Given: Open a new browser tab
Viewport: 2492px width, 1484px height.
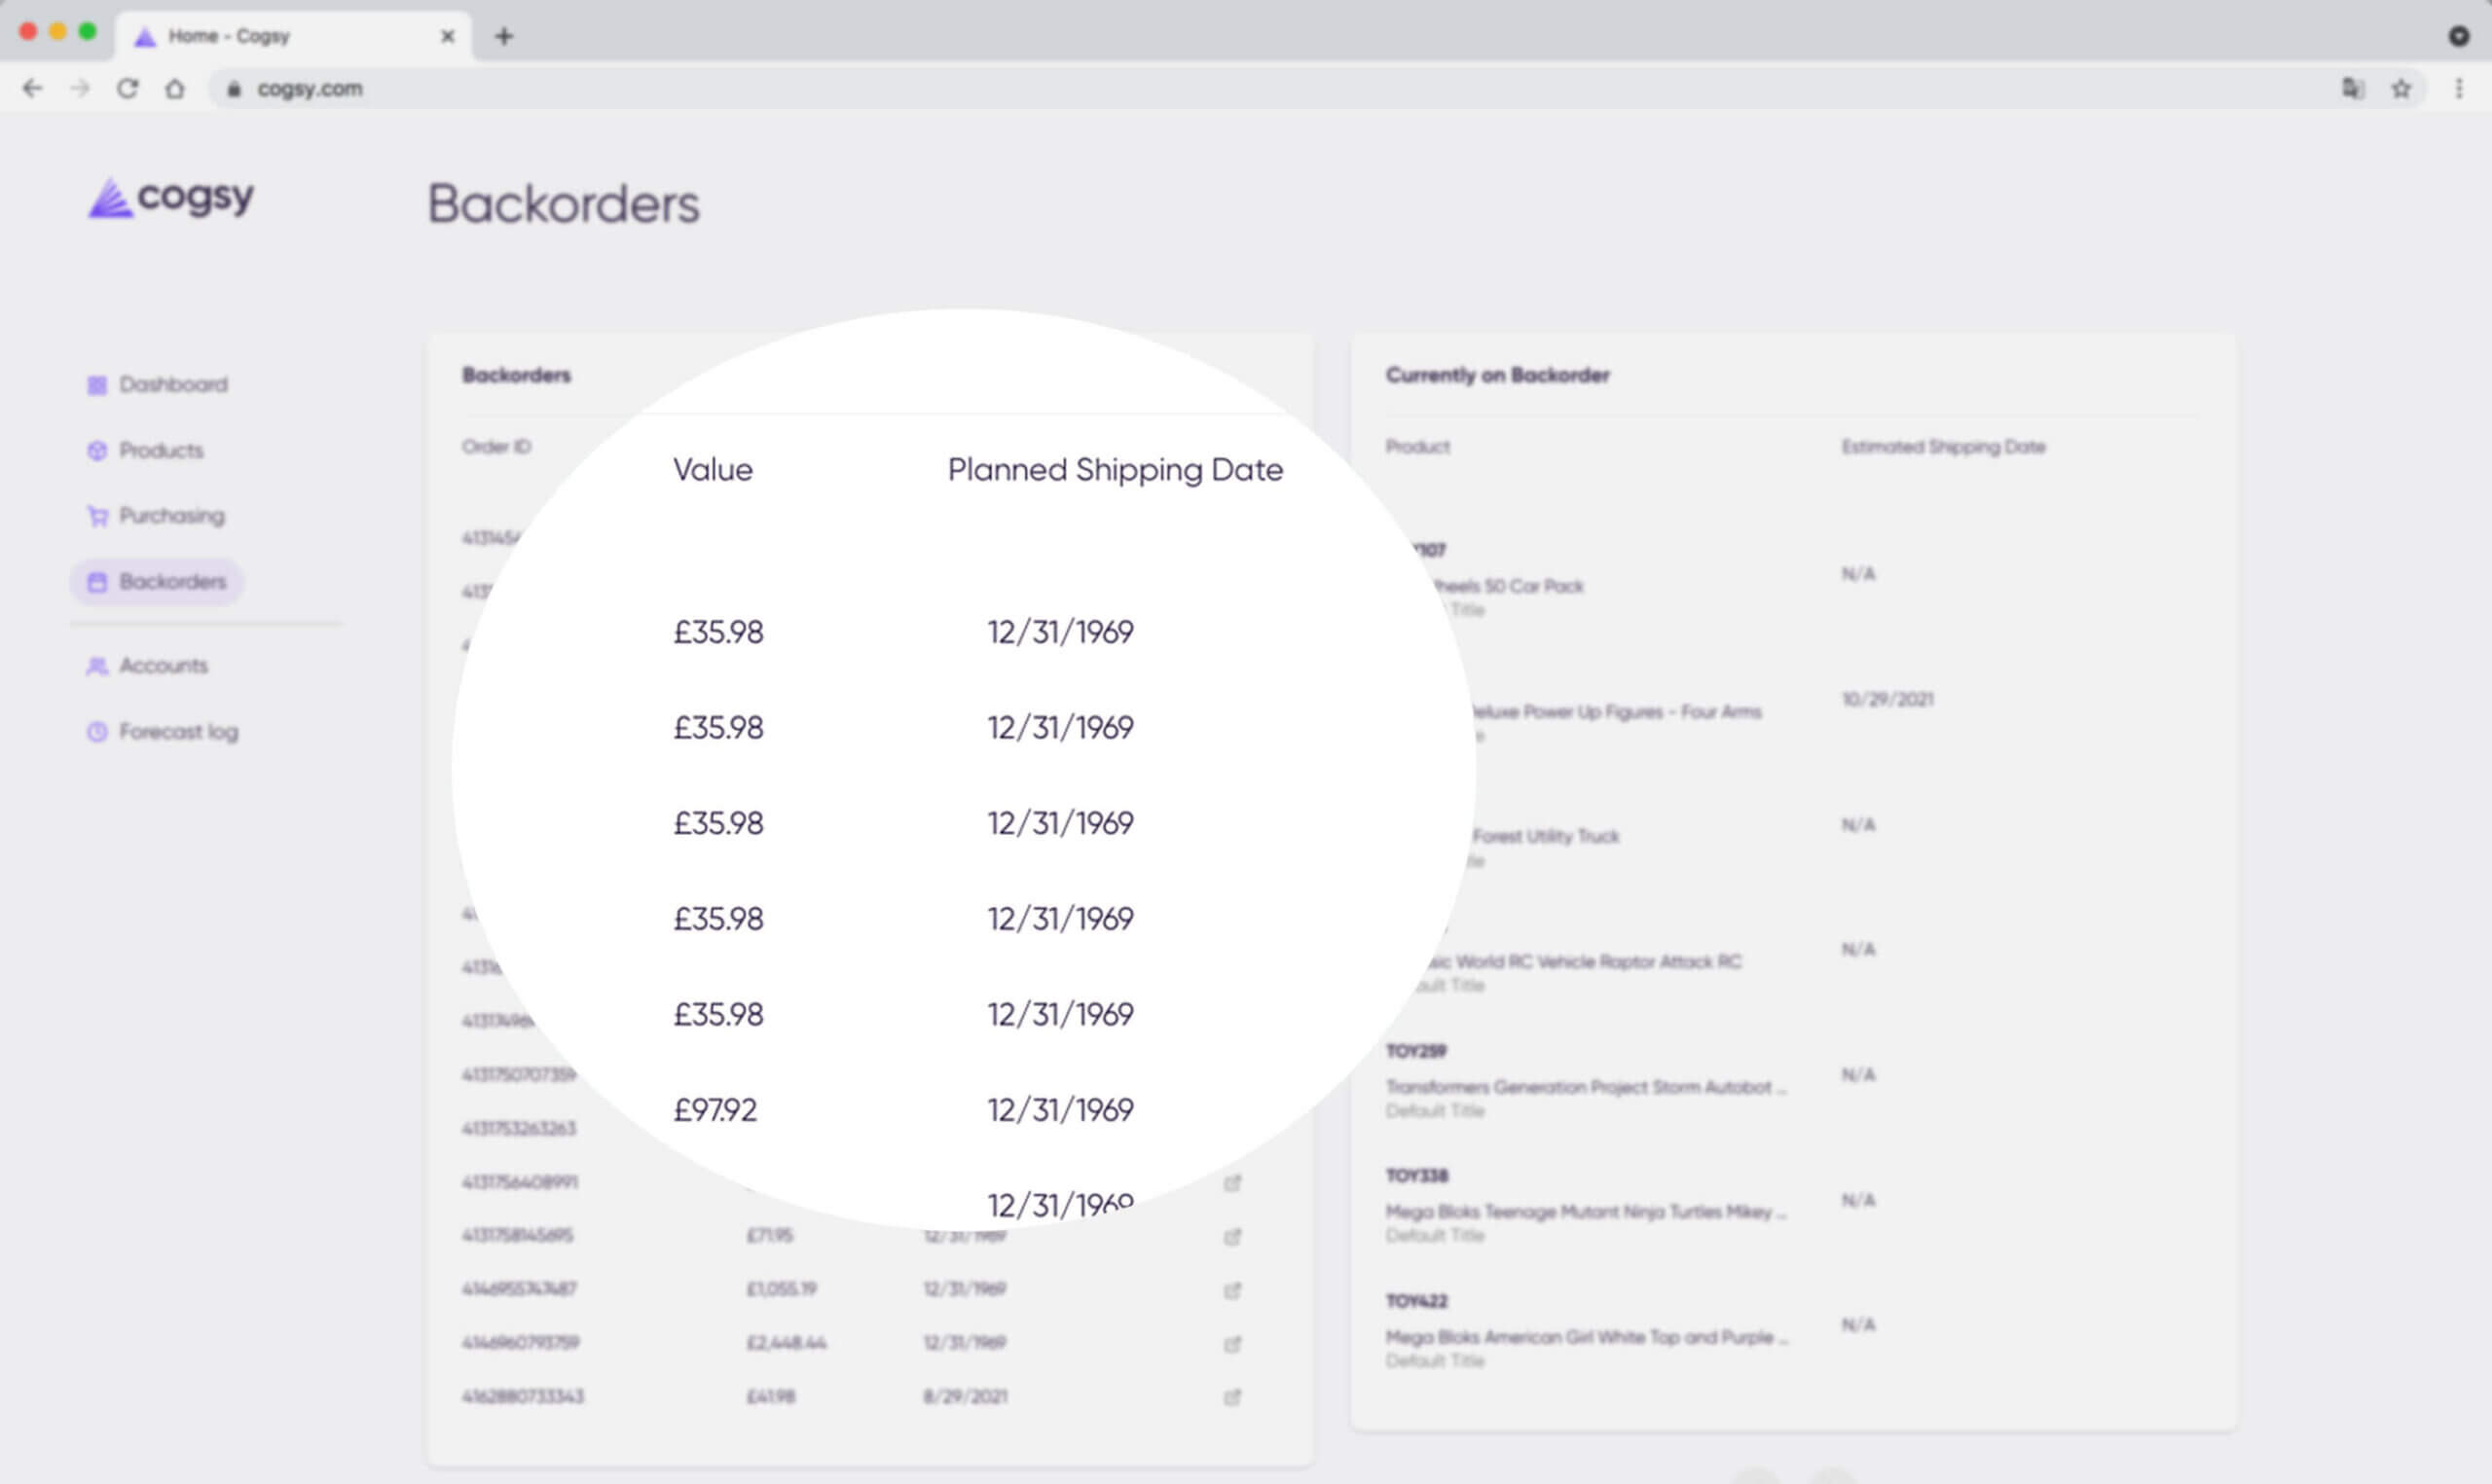Looking at the screenshot, I should (x=504, y=36).
